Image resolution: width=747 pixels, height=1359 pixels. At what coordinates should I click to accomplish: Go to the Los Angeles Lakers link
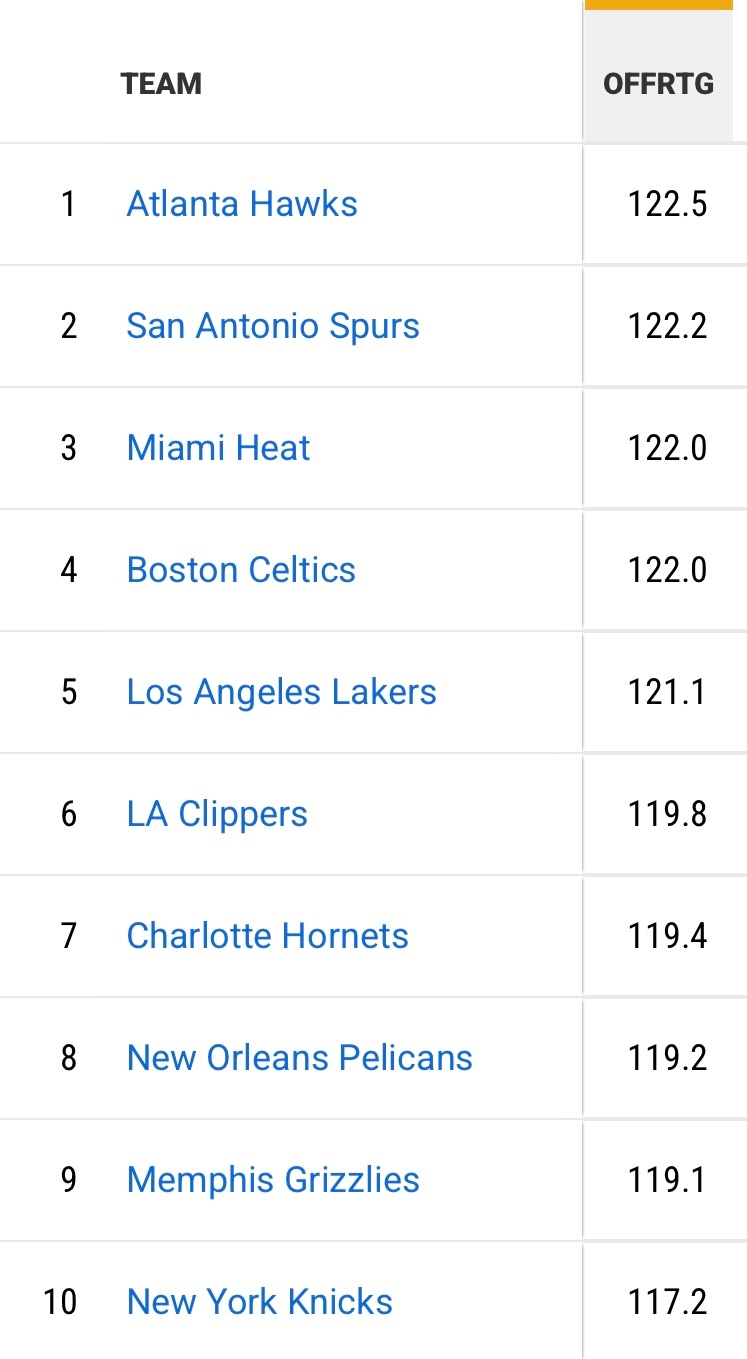pos(281,692)
